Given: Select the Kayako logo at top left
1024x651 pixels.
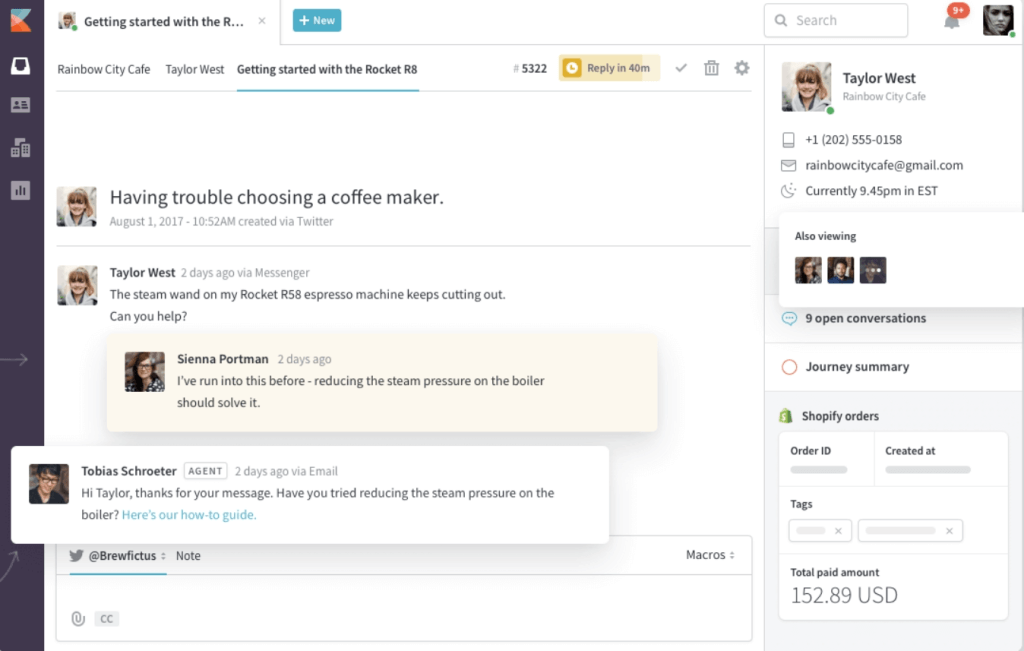Looking at the screenshot, I should 20,19.
